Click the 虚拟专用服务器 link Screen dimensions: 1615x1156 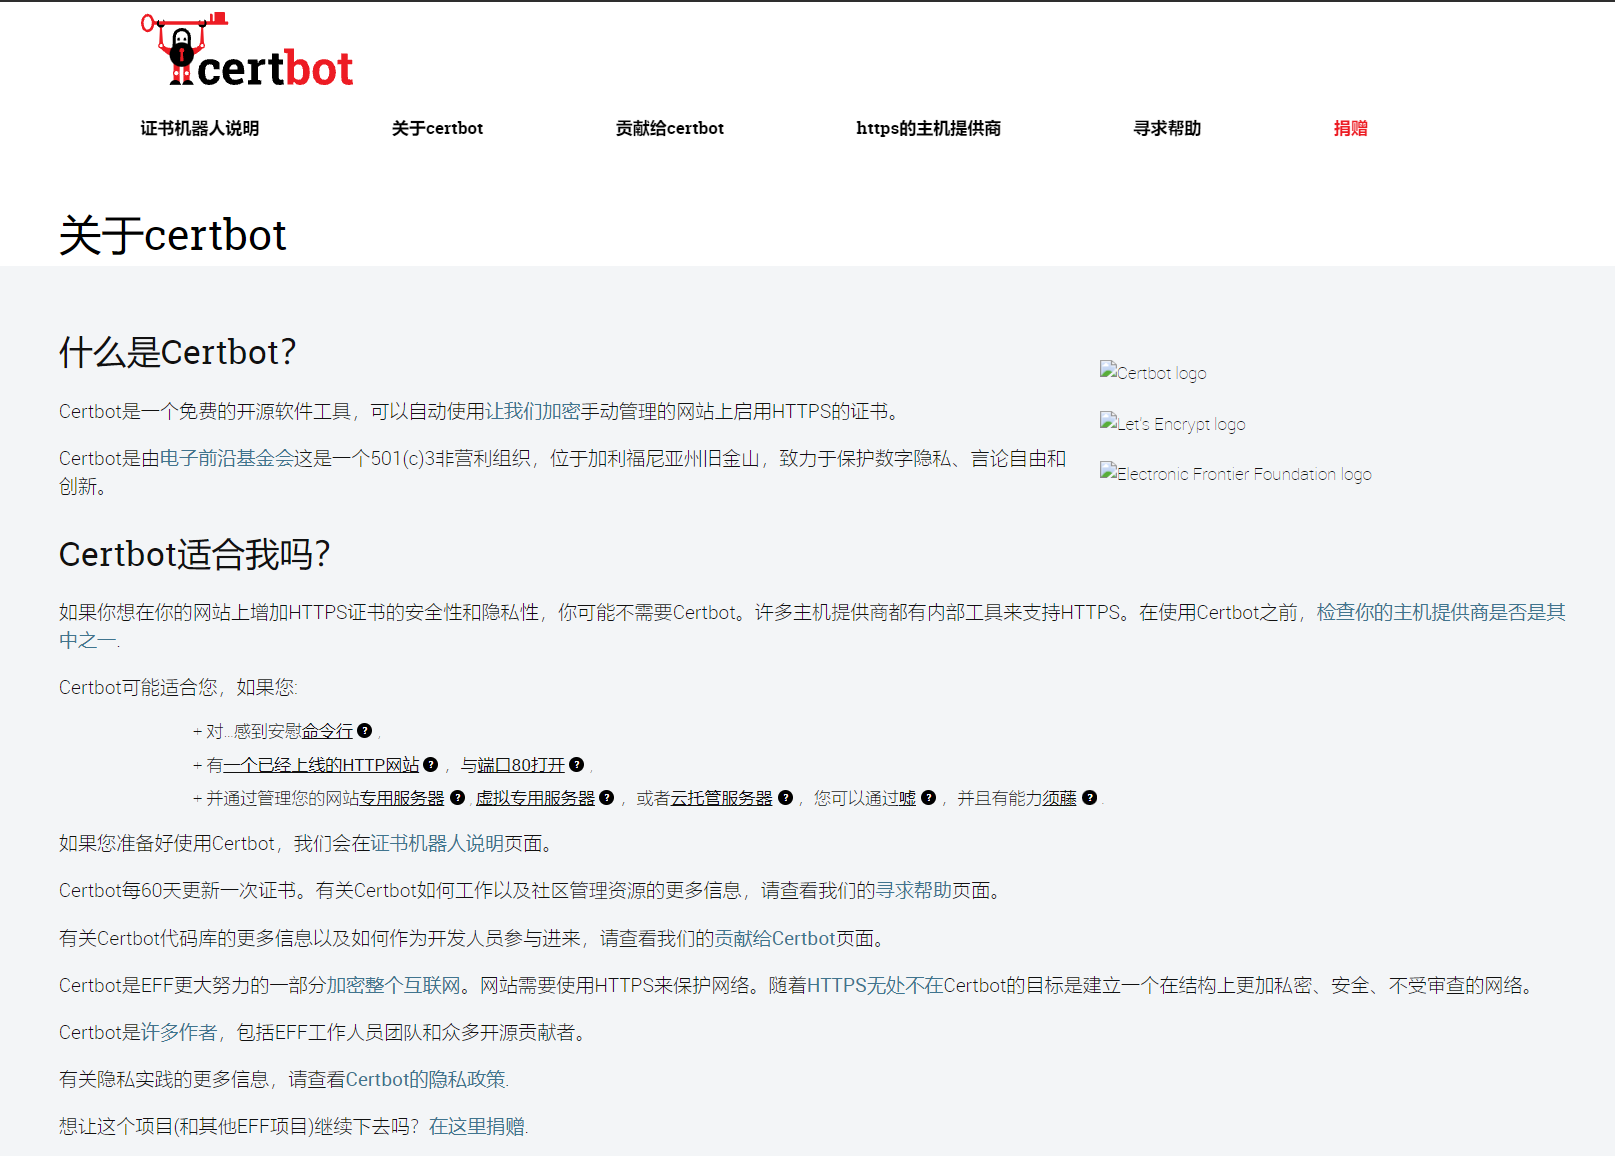[x=535, y=799]
